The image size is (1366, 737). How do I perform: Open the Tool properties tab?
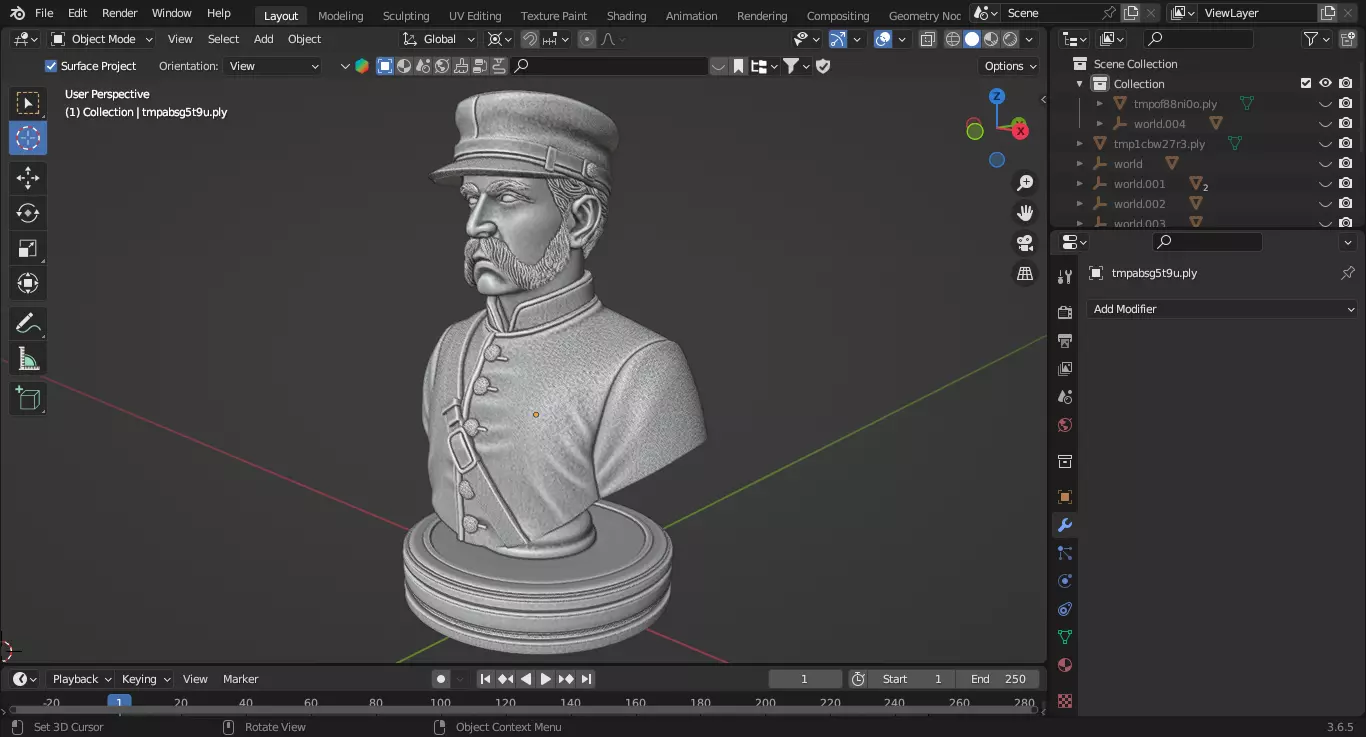(x=1065, y=277)
